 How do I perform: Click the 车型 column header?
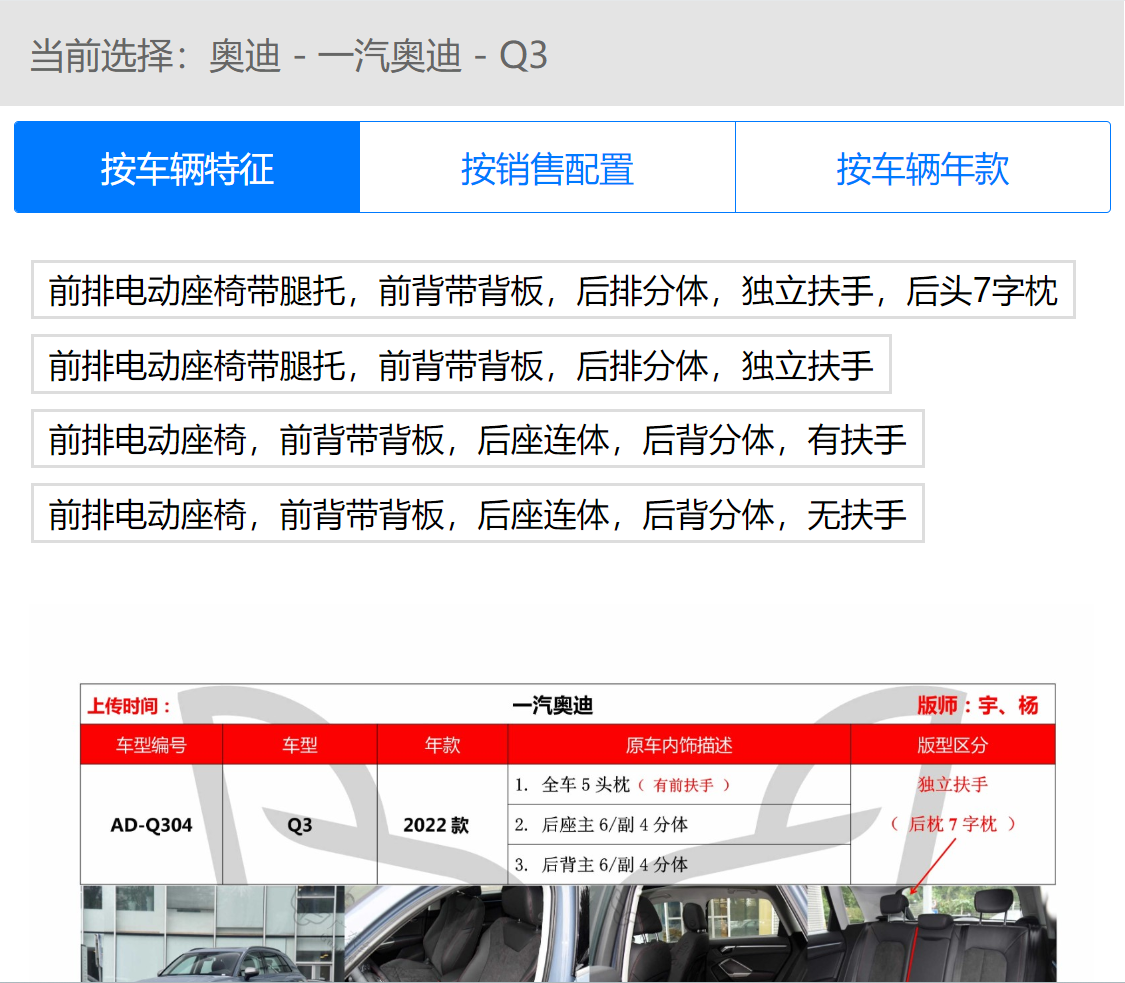(300, 745)
